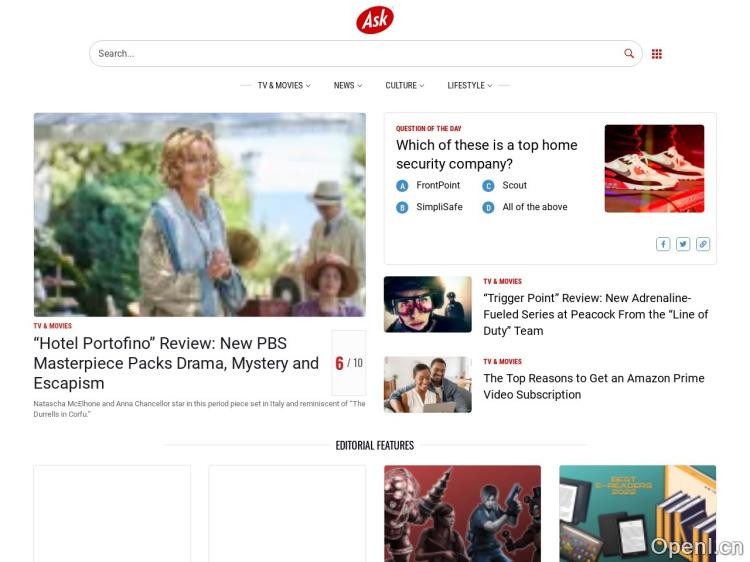Select answer B SimpliSafe
The image size is (750, 562).
(430, 207)
